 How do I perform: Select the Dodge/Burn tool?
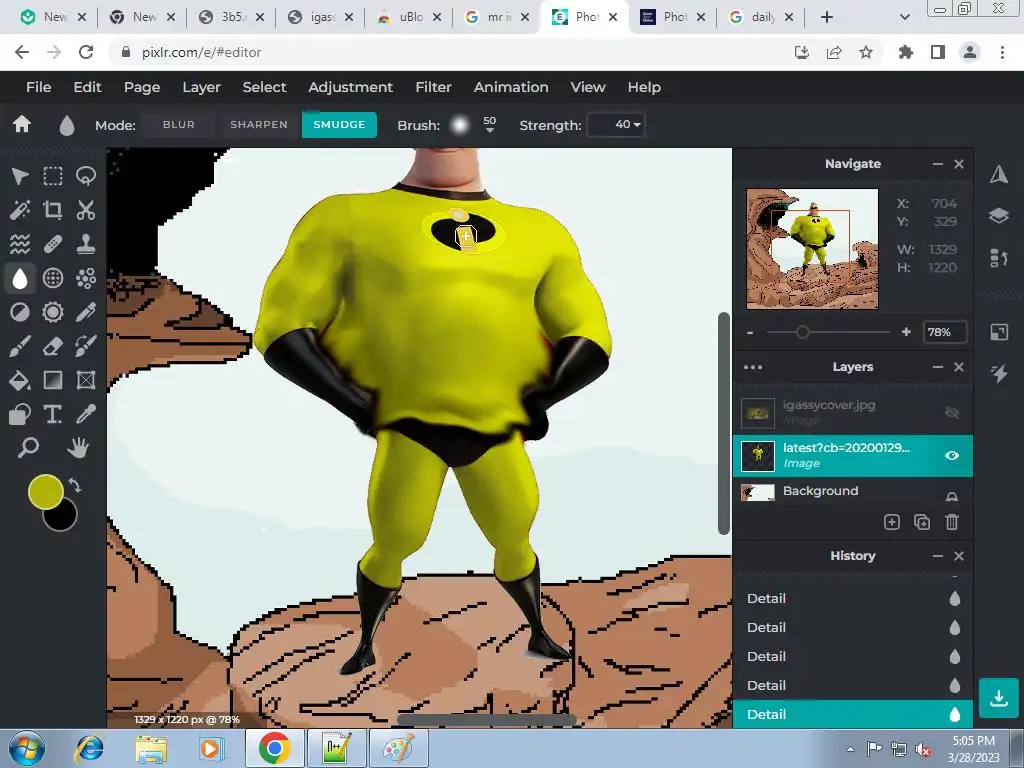(x=20, y=312)
